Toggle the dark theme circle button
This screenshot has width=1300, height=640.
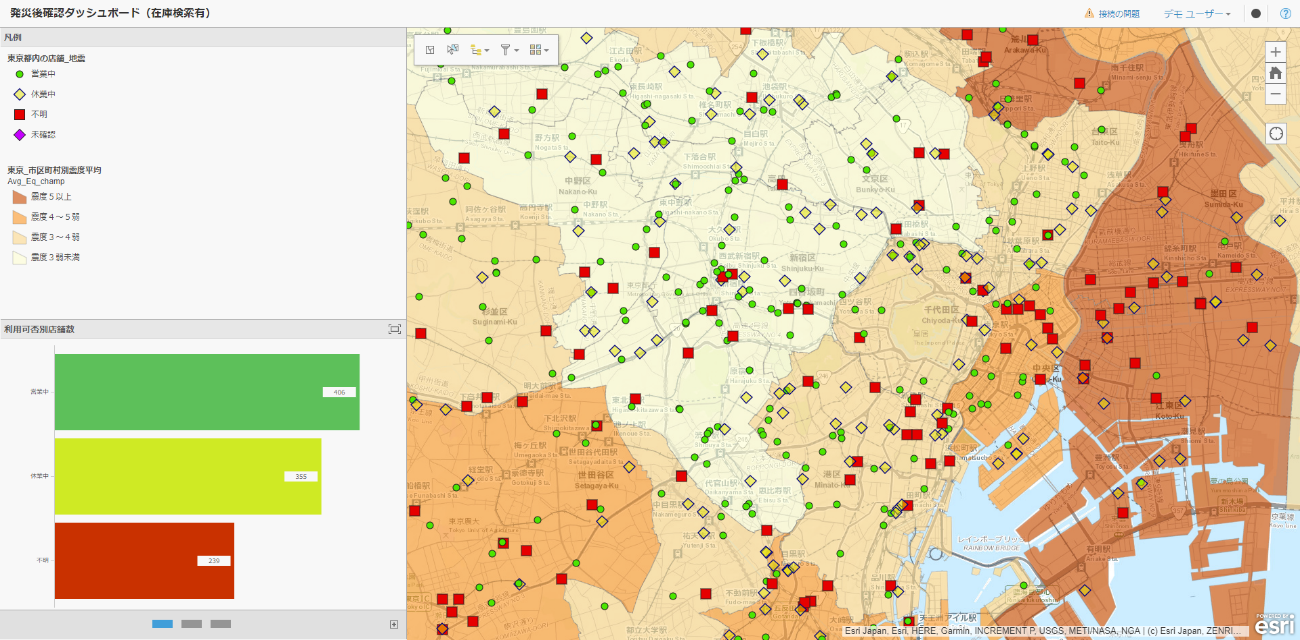1256,14
